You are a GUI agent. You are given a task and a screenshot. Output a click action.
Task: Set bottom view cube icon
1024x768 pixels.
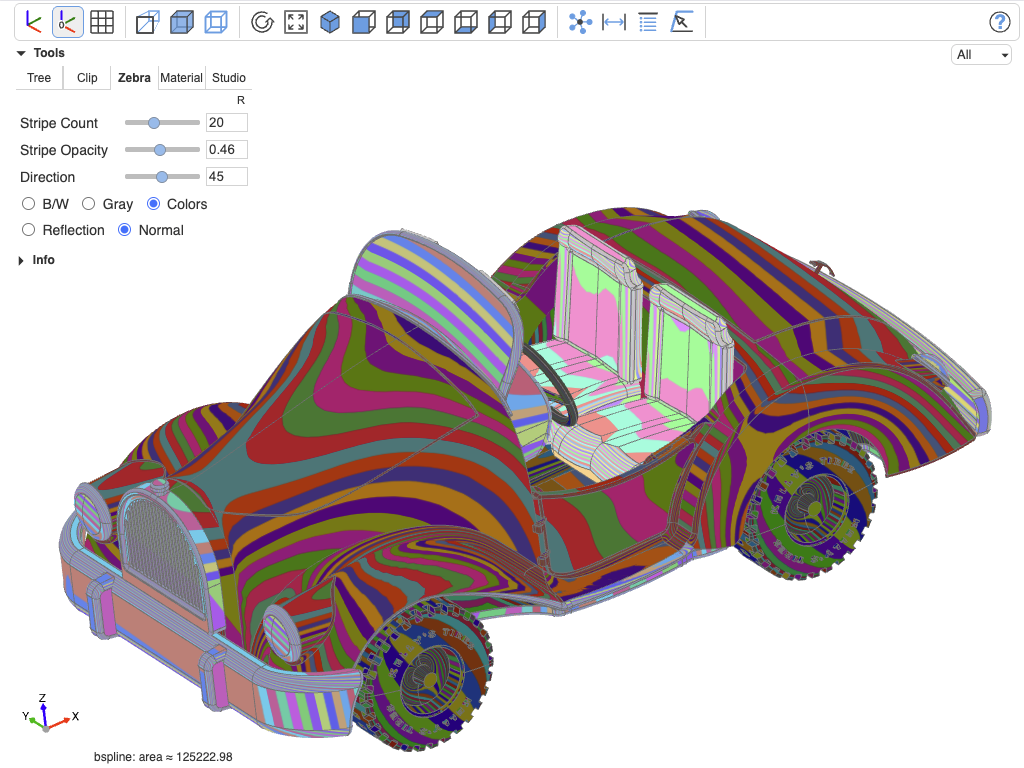[x=466, y=22]
